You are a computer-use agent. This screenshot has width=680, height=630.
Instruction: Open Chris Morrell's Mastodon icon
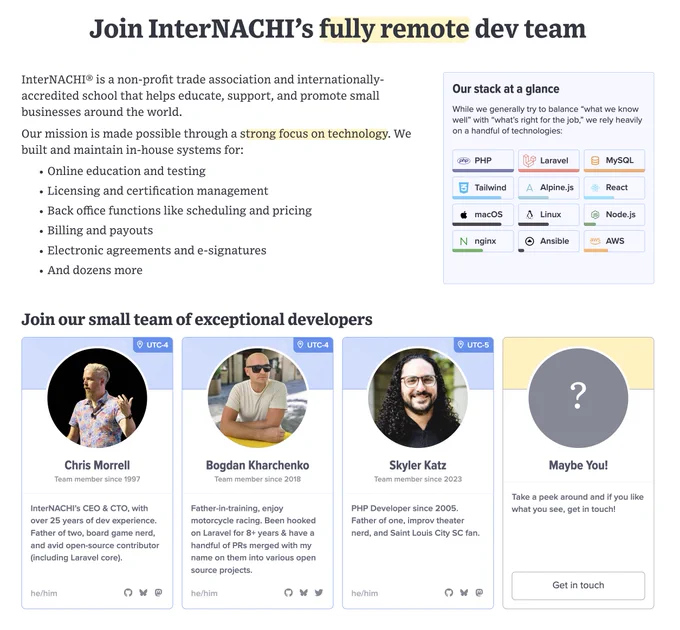[159, 593]
